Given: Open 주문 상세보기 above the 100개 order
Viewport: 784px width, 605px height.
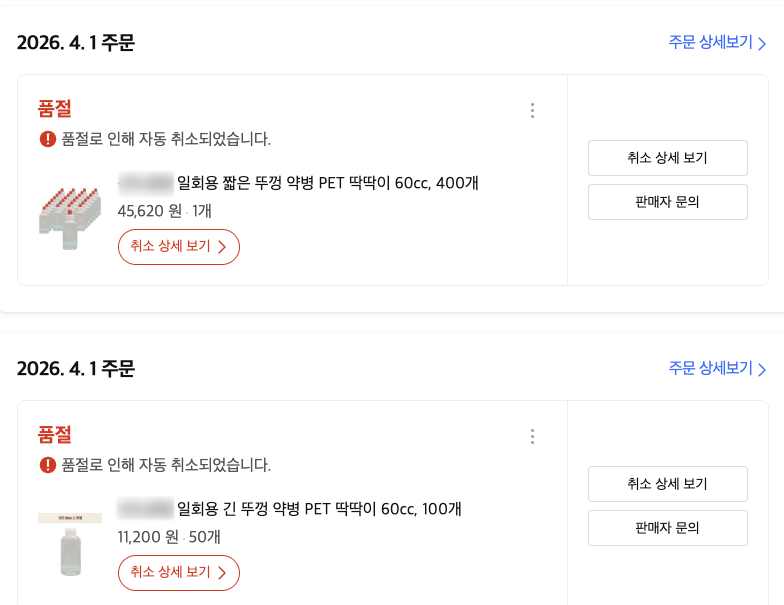Looking at the screenshot, I should point(717,369).
